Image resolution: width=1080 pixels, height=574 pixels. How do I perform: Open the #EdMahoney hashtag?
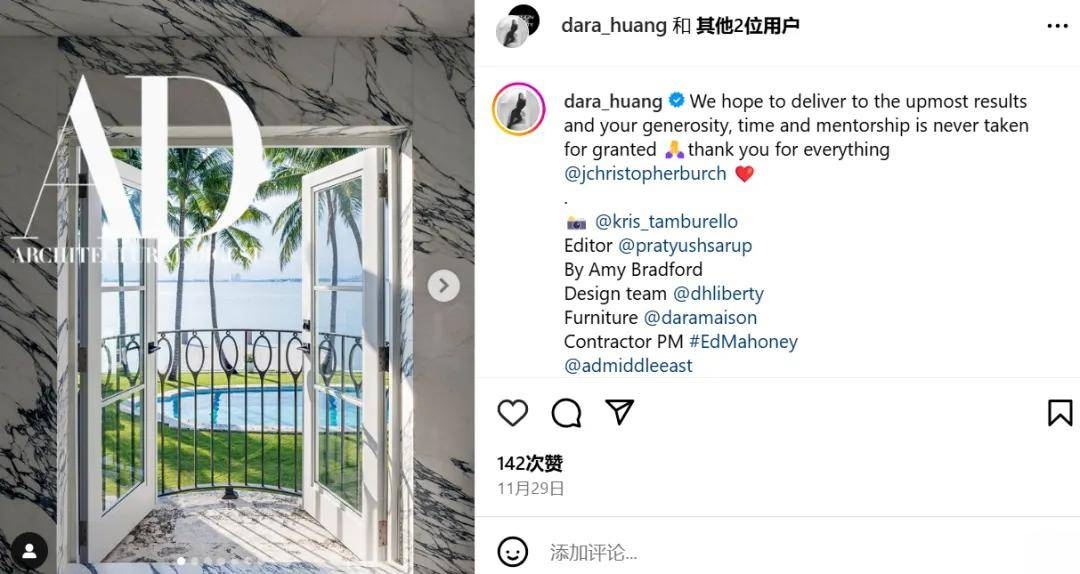(x=743, y=342)
